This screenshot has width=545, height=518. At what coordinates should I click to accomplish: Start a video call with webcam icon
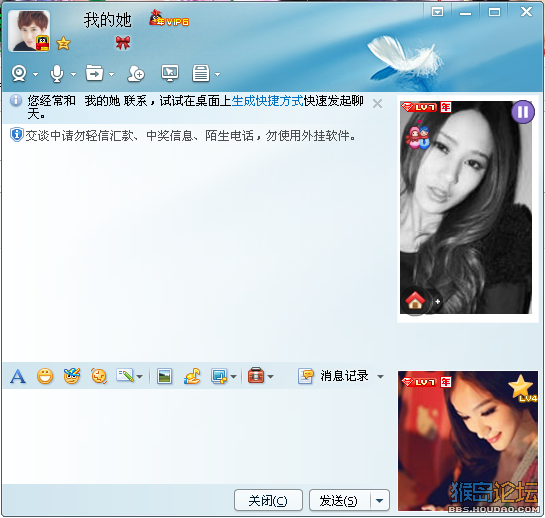pos(19,73)
